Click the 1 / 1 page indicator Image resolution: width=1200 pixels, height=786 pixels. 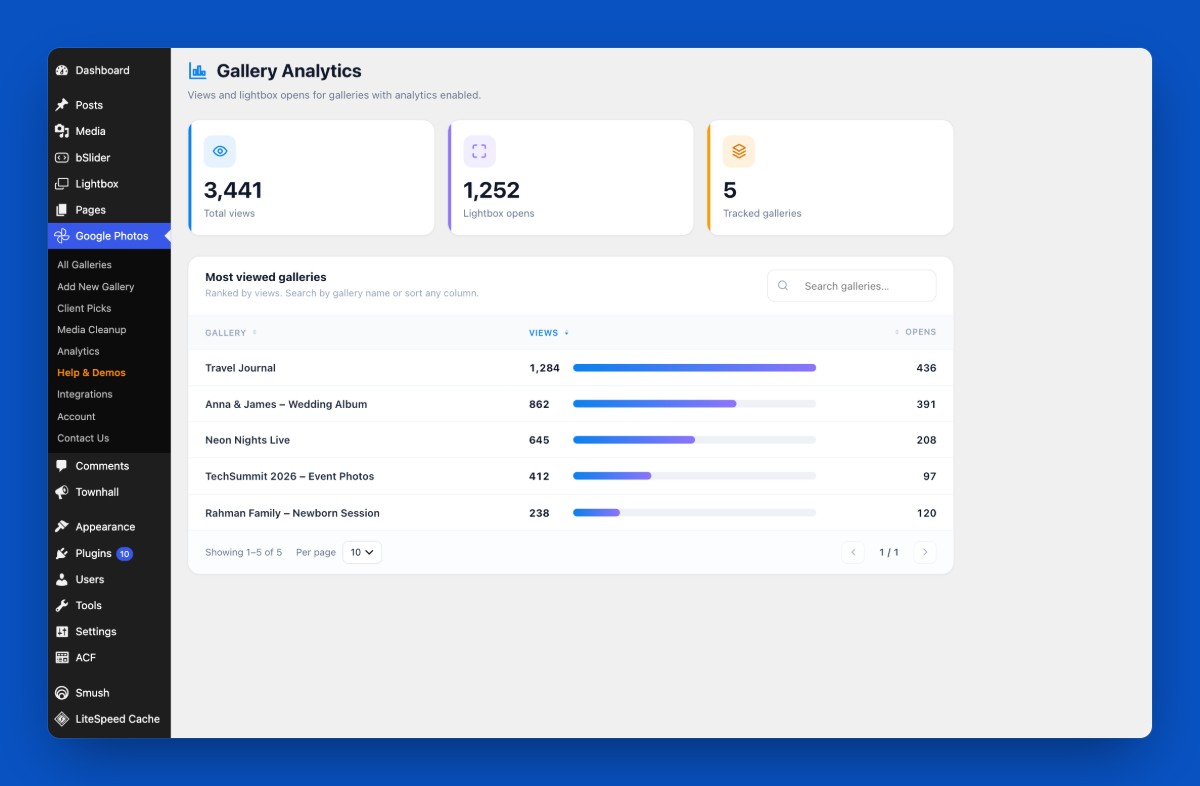click(889, 552)
